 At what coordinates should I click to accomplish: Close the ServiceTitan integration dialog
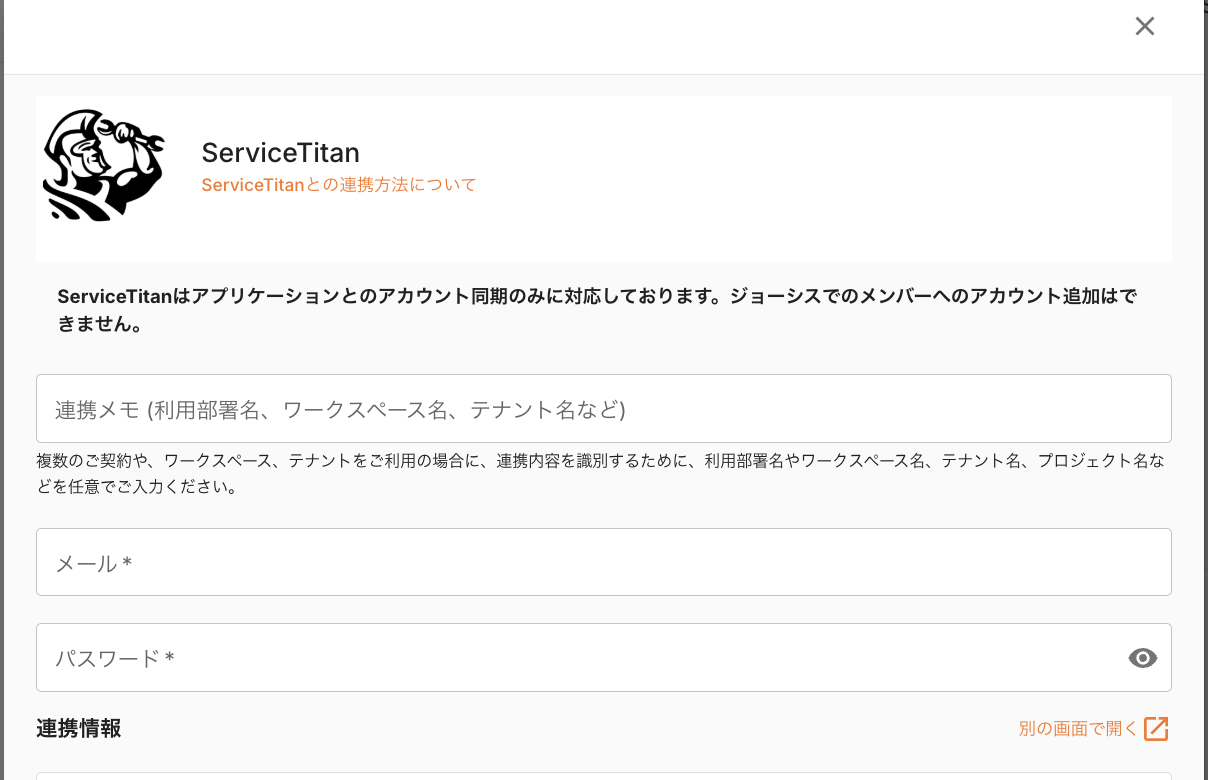pyautogui.click(x=1145, y=27)
